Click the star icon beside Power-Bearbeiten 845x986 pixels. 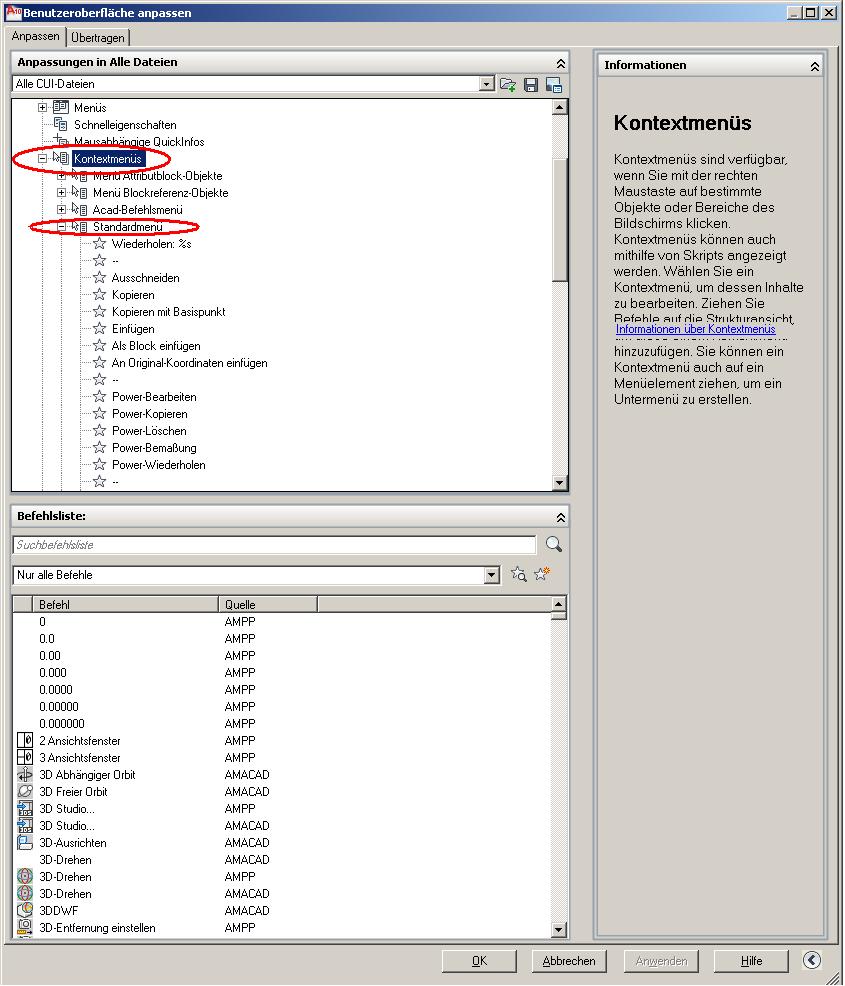(99, 396)
